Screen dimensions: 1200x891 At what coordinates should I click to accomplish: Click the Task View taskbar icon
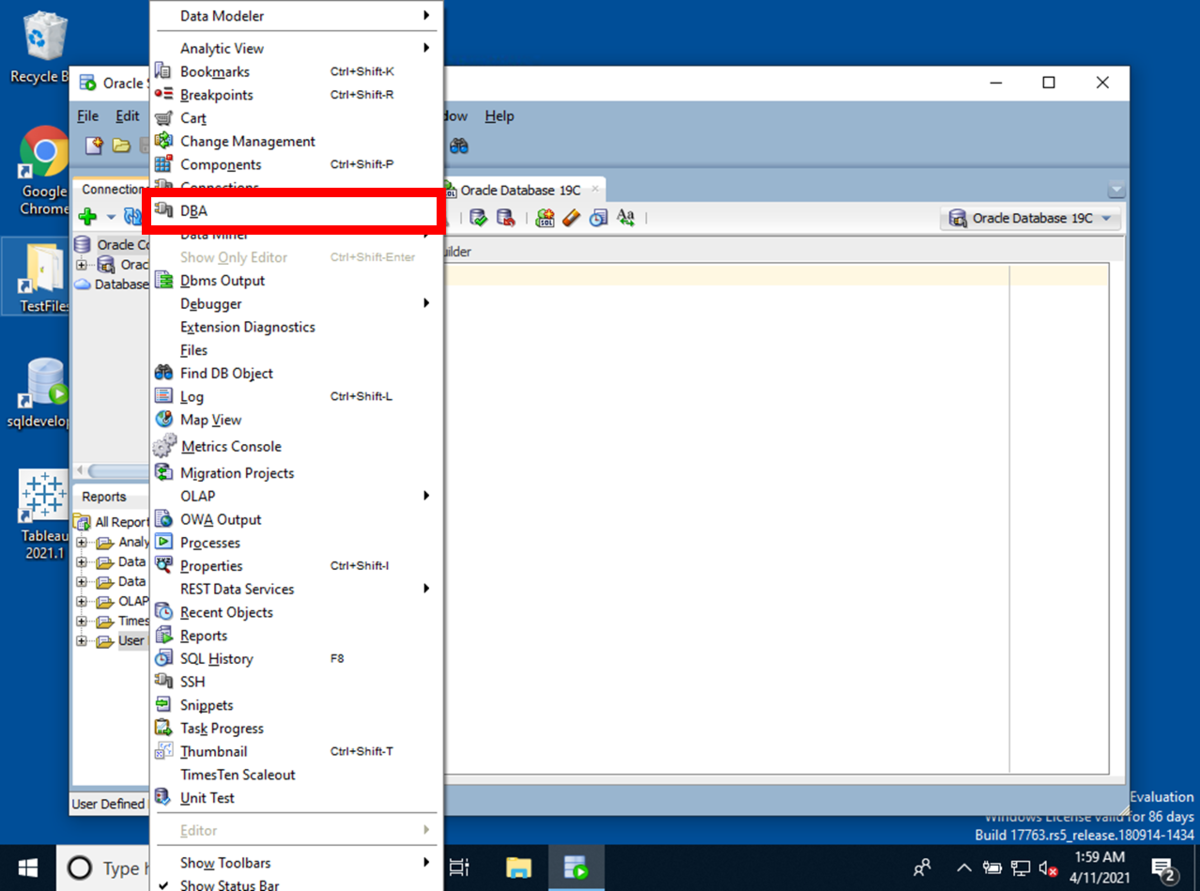click(459, 867)
